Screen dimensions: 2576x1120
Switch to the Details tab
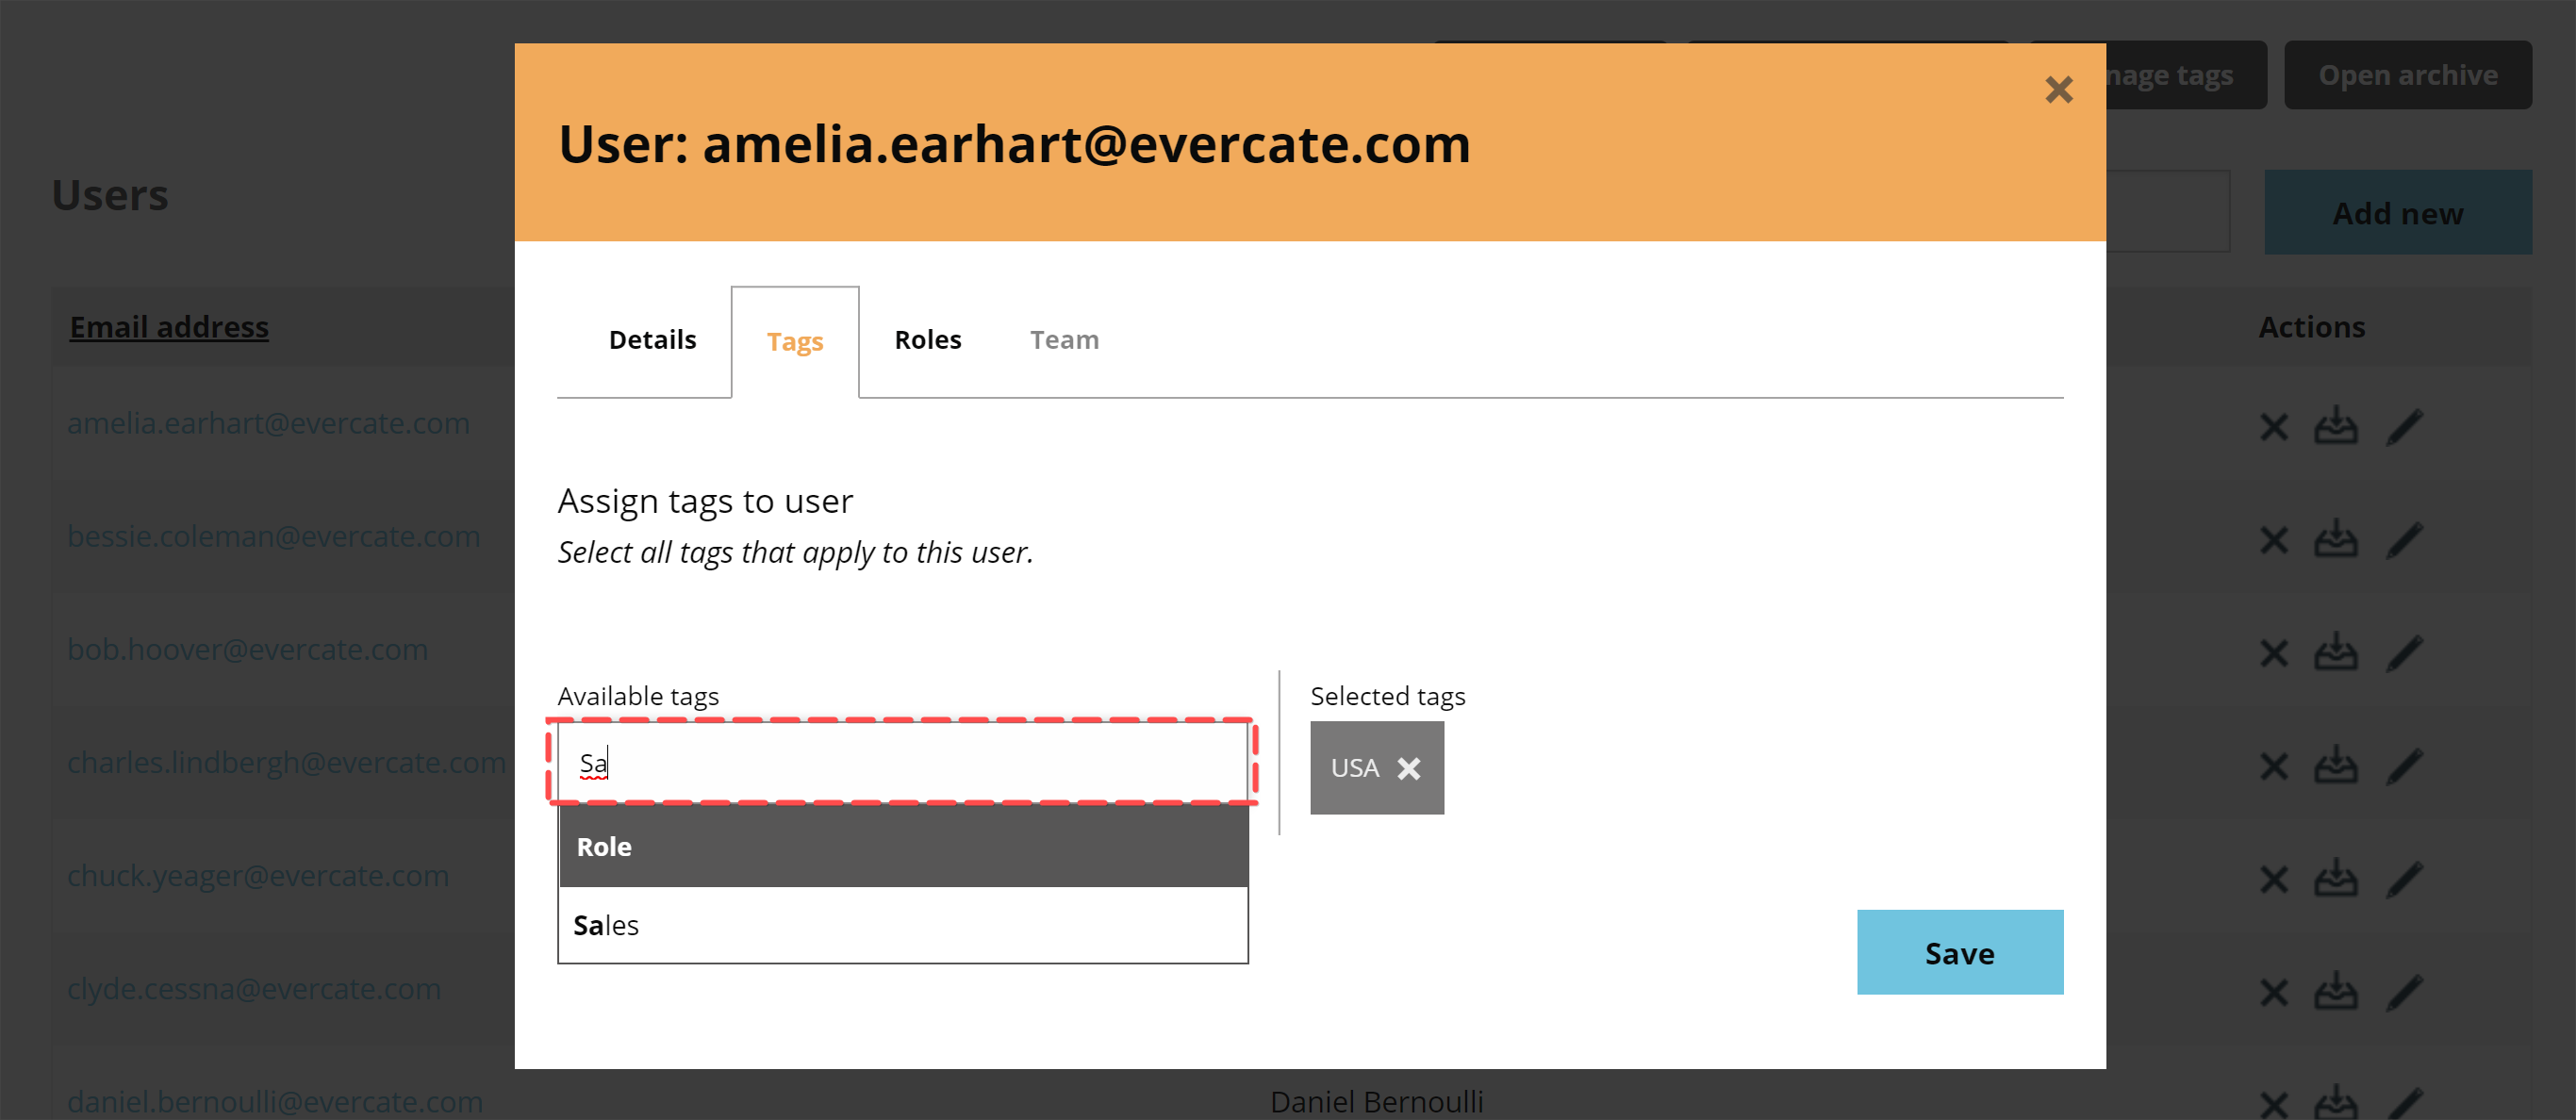652,339
